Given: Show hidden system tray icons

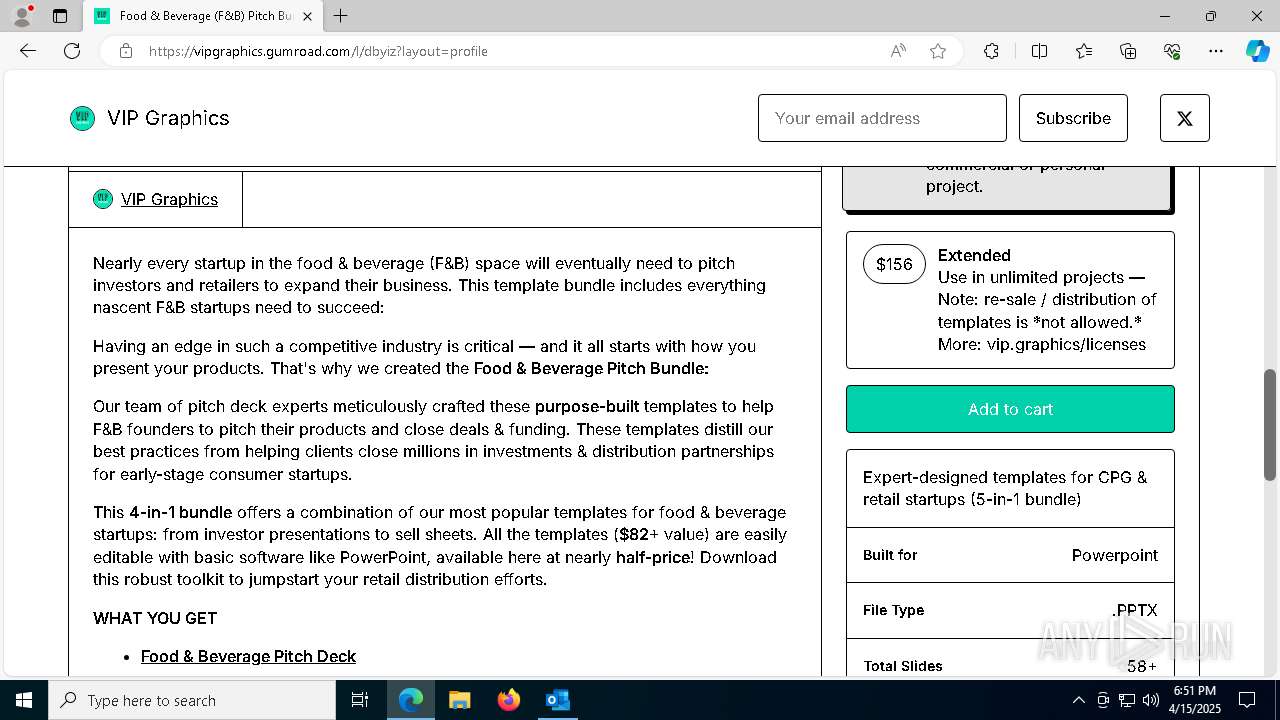Looking at the screenshot, I should coord(1078,700).
